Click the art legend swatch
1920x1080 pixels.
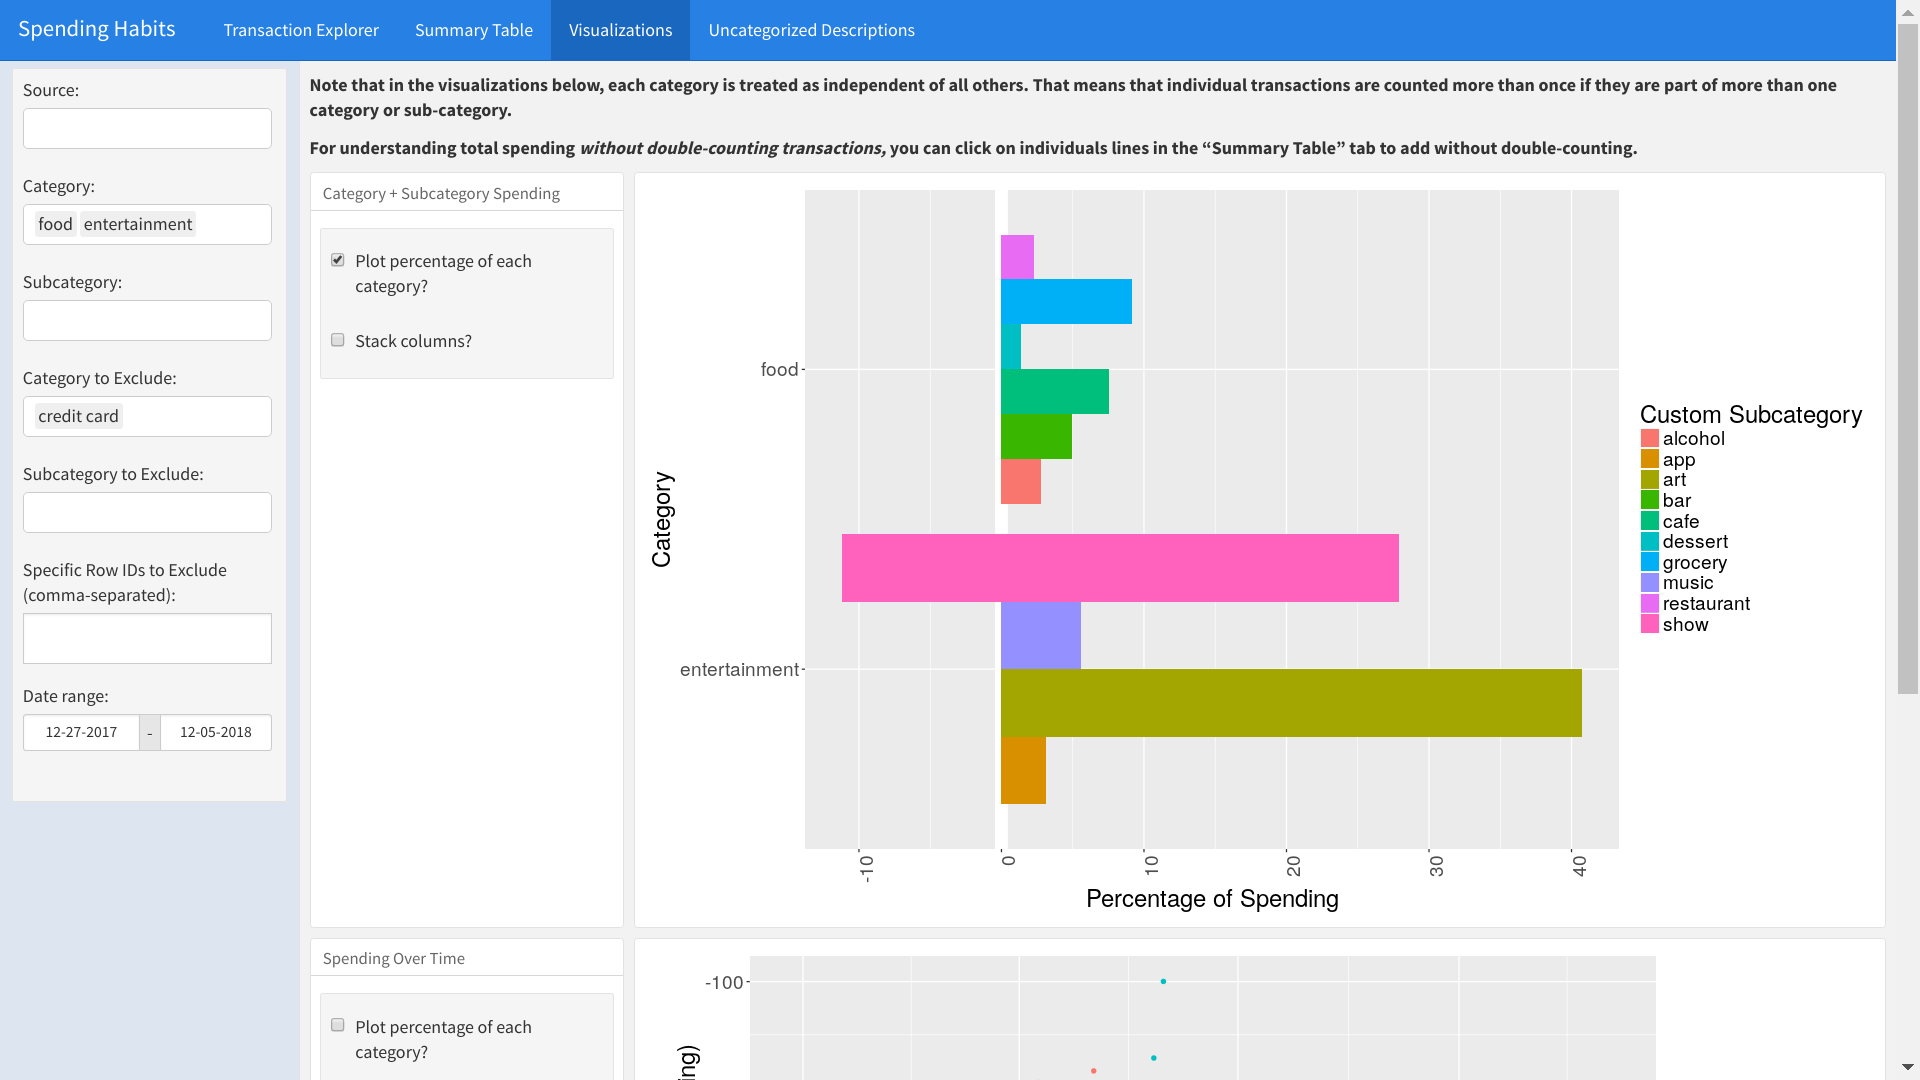[1650, 479]
